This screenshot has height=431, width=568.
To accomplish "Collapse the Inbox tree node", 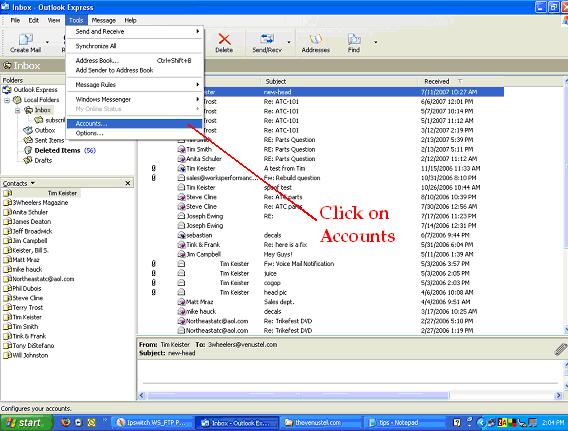I will 17,110.
